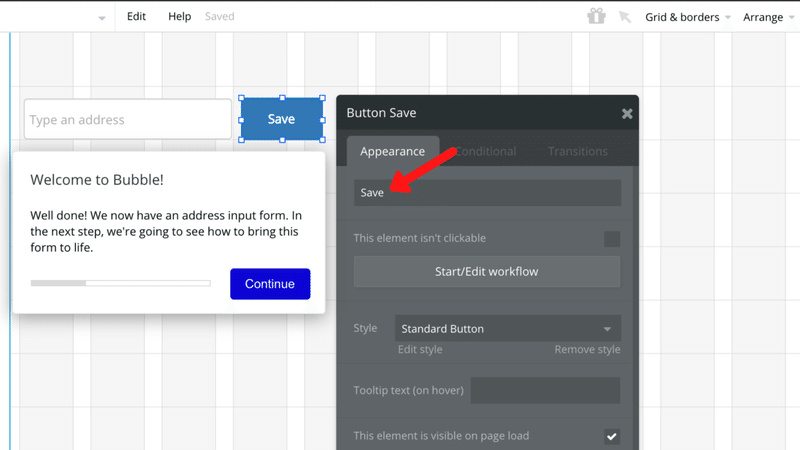
Task: Click the cursor pointer icon in toolbar
Action: (625, 17)
